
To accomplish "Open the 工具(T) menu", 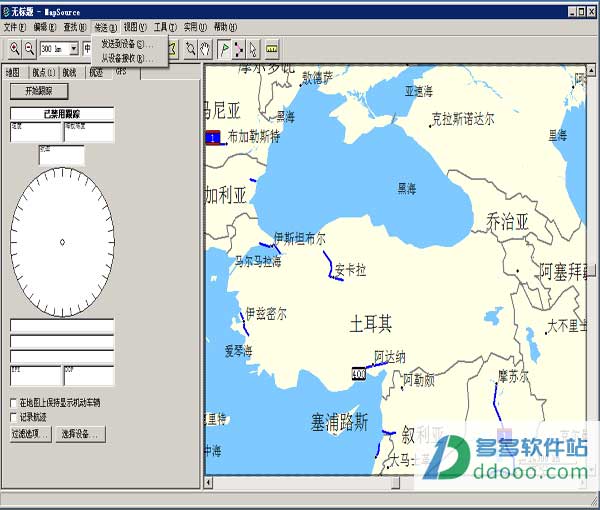I will (x=165, y=27).
